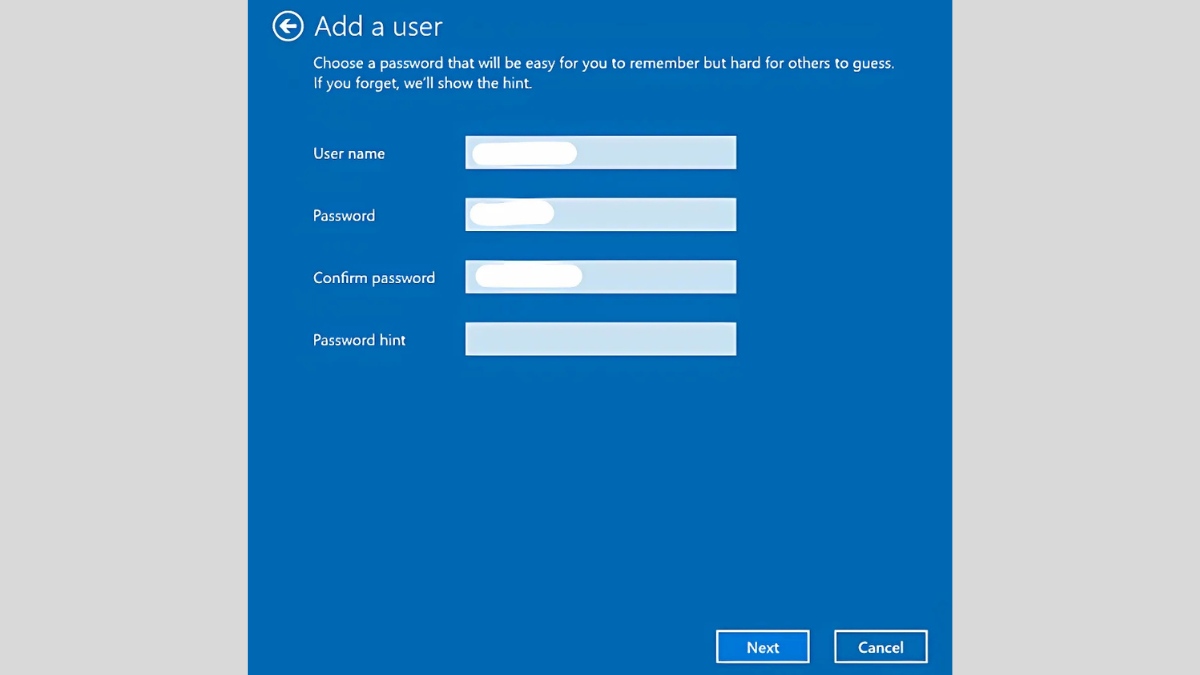The height and width of the screenshot is (675, 1200).
Task: Click the Password hint text box
Action: (x=601, y=339)
